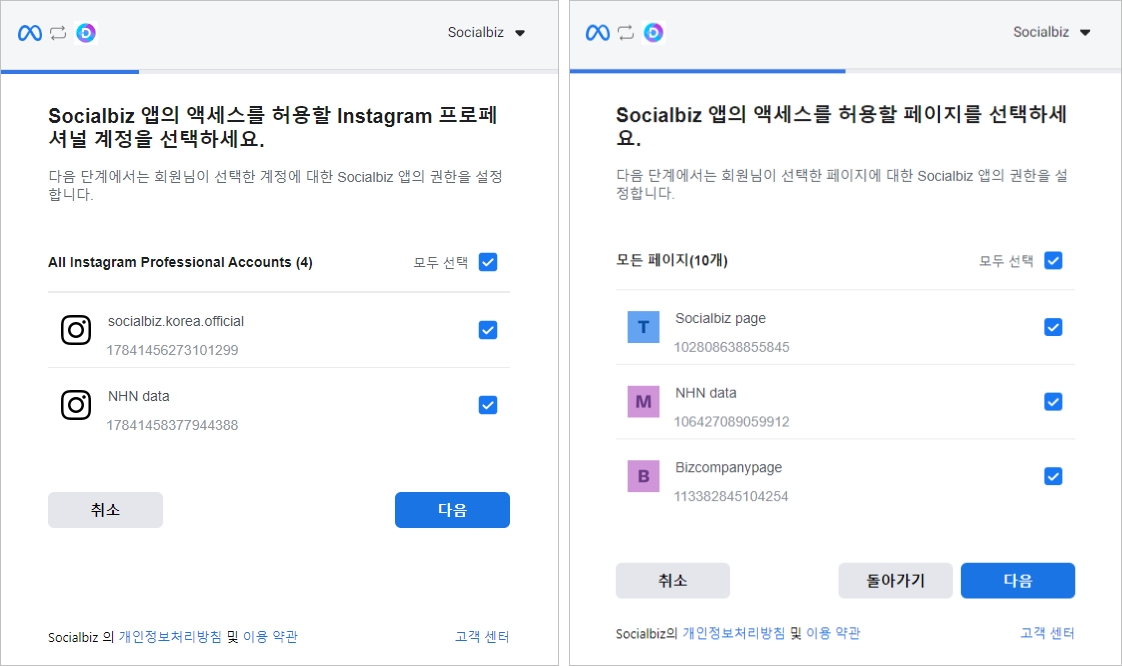Uncheck the socialbiz.korea.official account checkbox
Screen dimensions: 1122x666
tap(488, 330)
